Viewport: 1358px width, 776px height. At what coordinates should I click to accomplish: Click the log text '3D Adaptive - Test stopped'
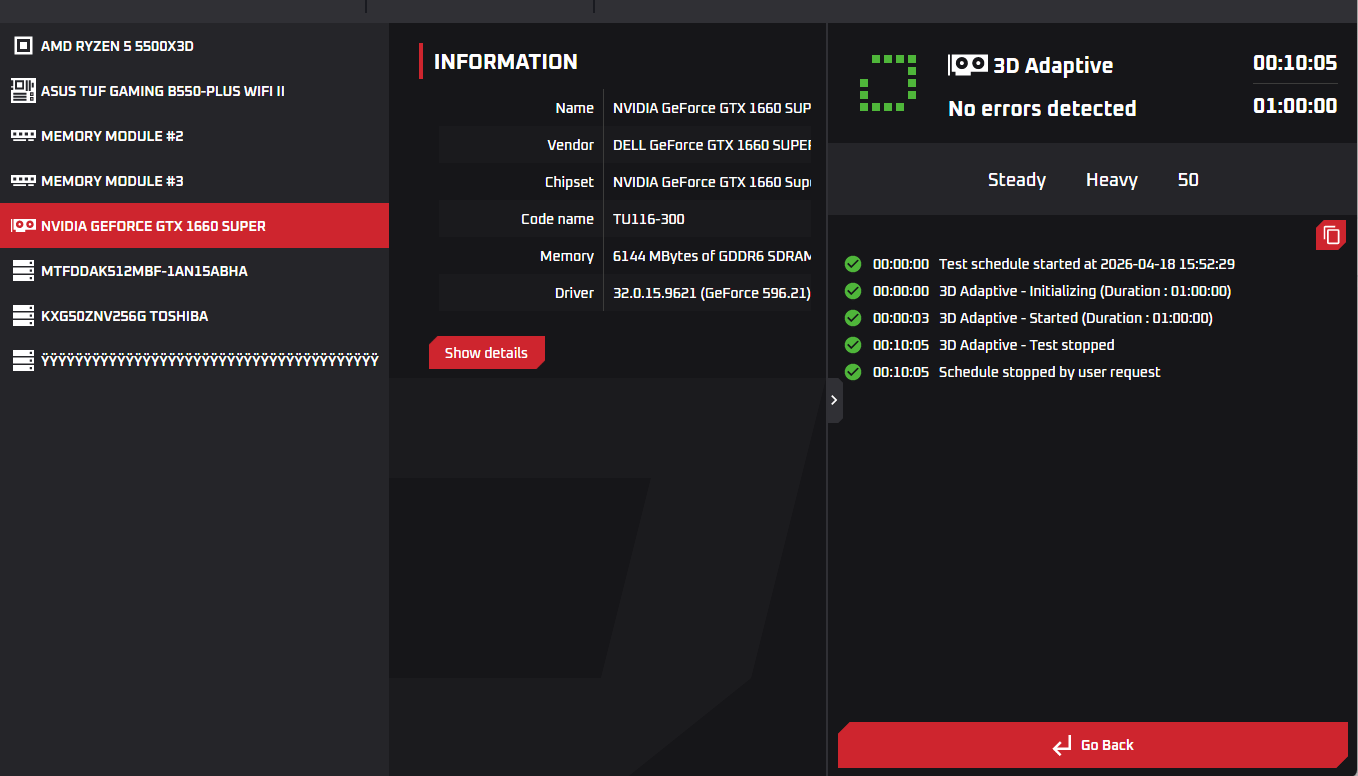point(1027,345)
